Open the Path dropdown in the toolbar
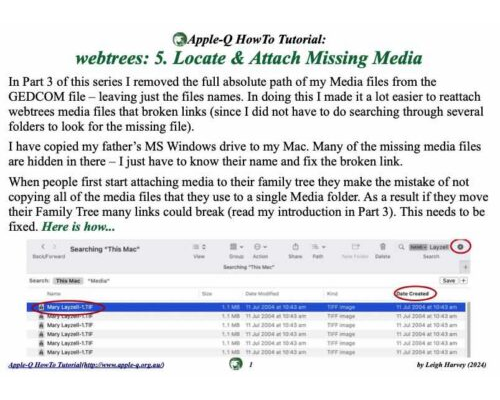 click(318, 247)
